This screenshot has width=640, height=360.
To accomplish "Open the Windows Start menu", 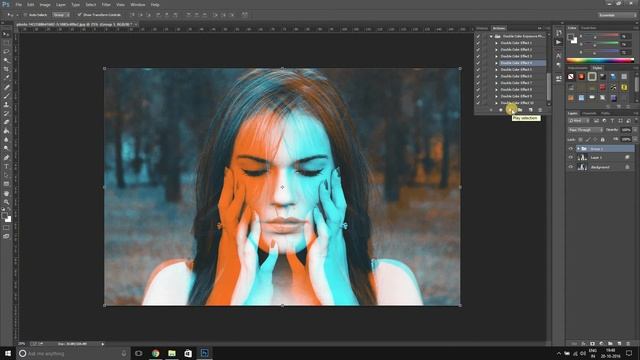I will pos(8,353).
